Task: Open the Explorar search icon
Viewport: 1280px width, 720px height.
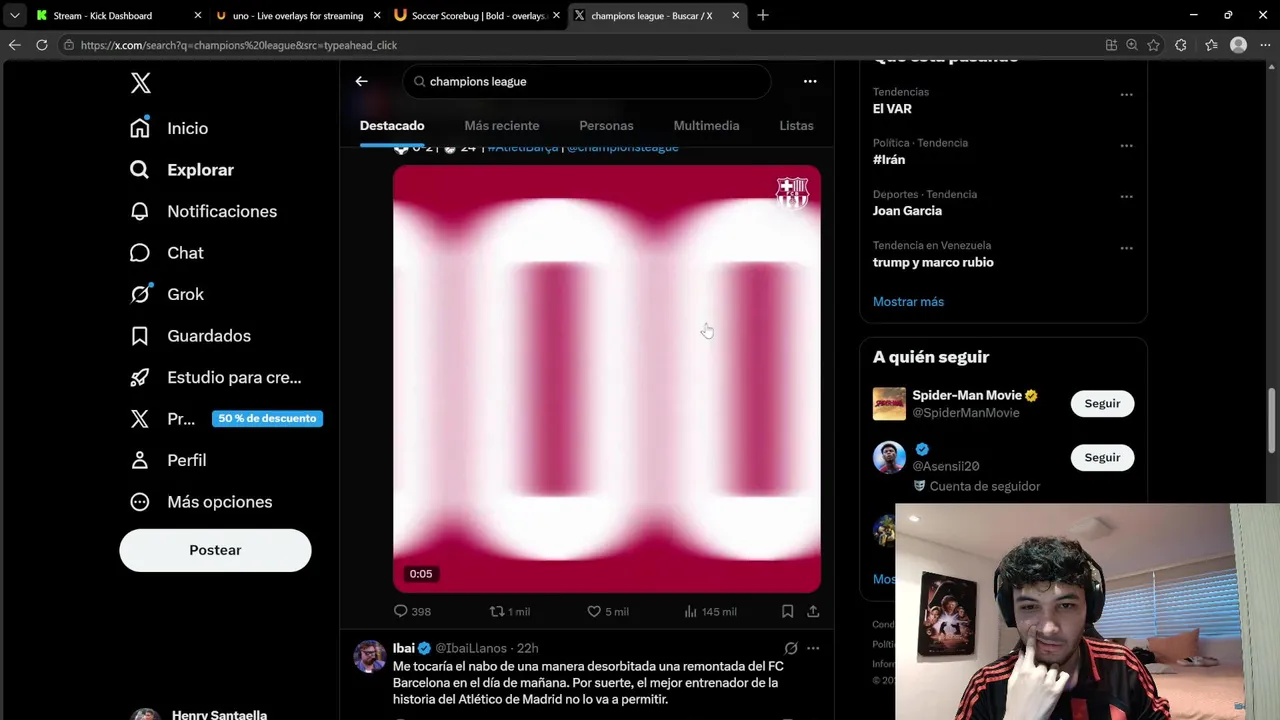Action: coord(140,170)
